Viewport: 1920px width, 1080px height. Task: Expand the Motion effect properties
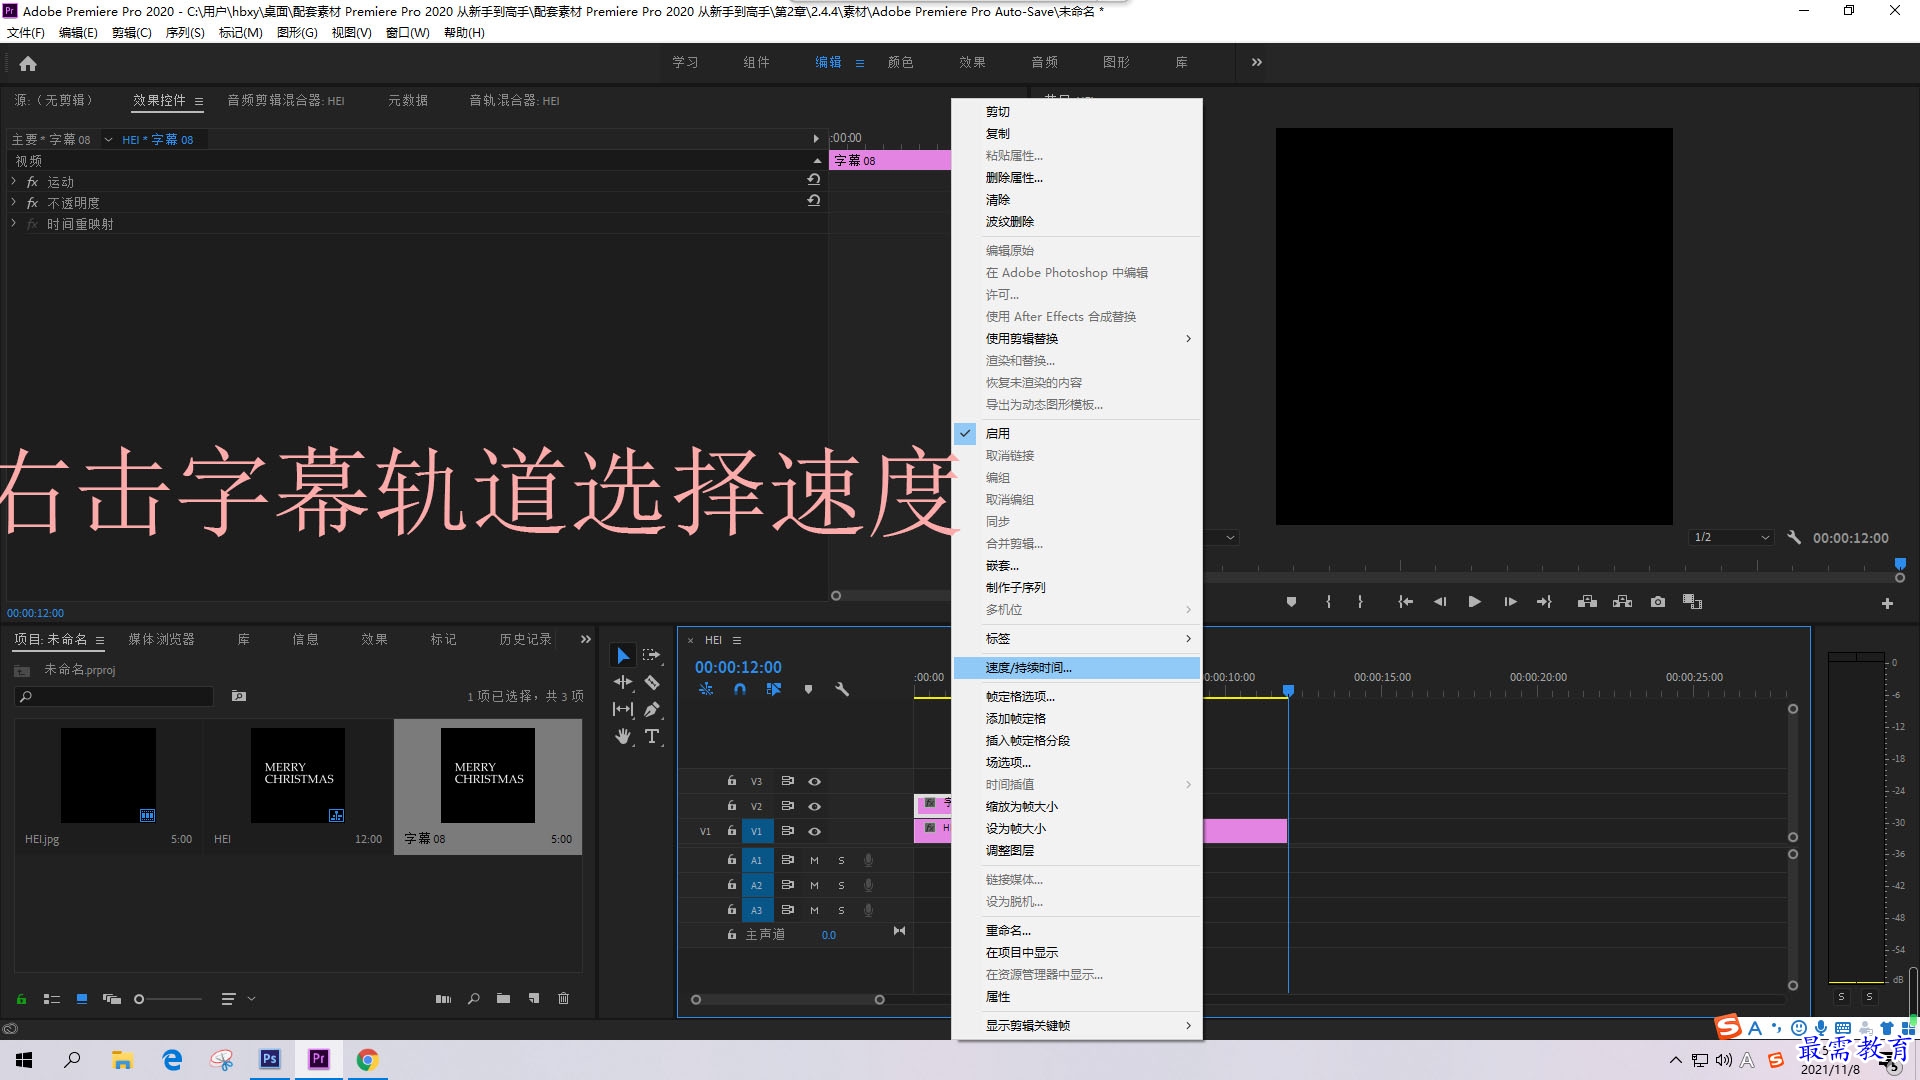(x=13, y=181)
